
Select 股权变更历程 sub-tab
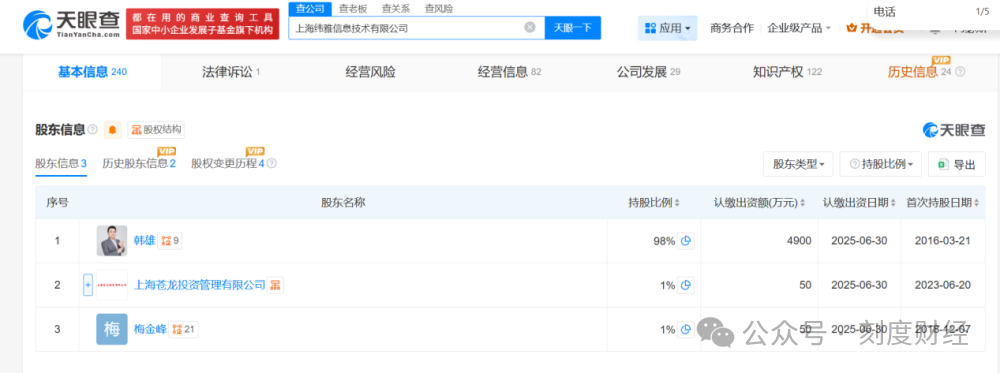pos(228,164)
